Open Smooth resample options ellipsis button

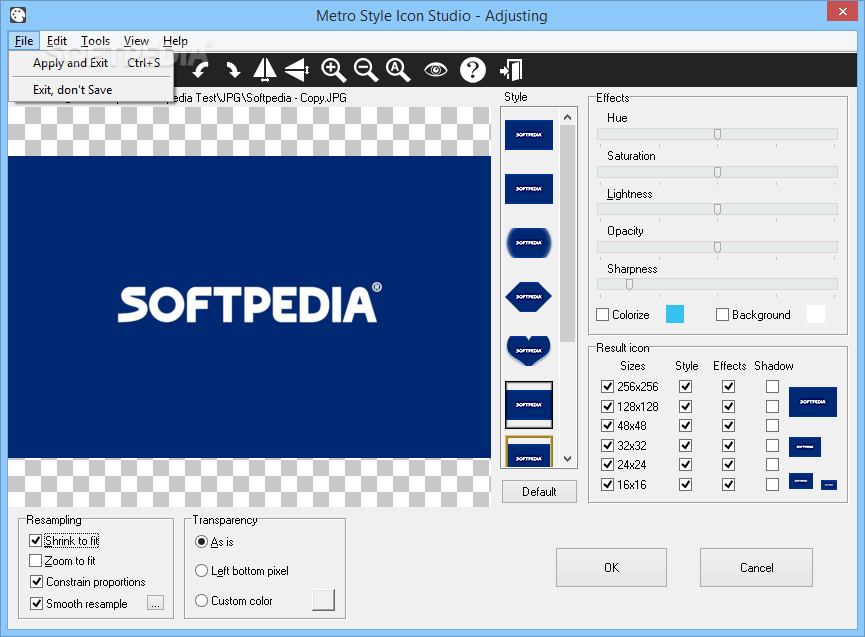[156, 603]
